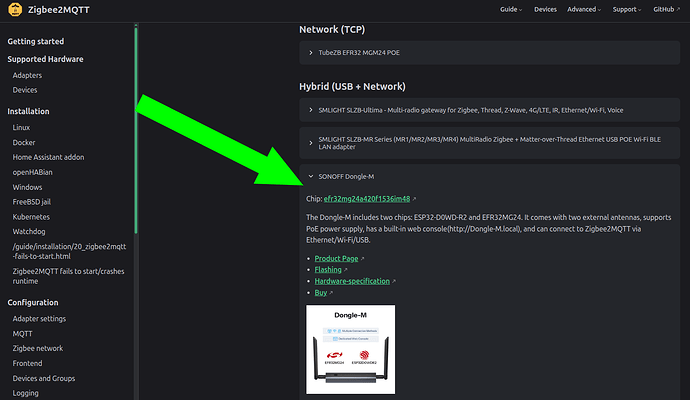
Task: Open the Logging configuration page
Action: coord(26,393)
